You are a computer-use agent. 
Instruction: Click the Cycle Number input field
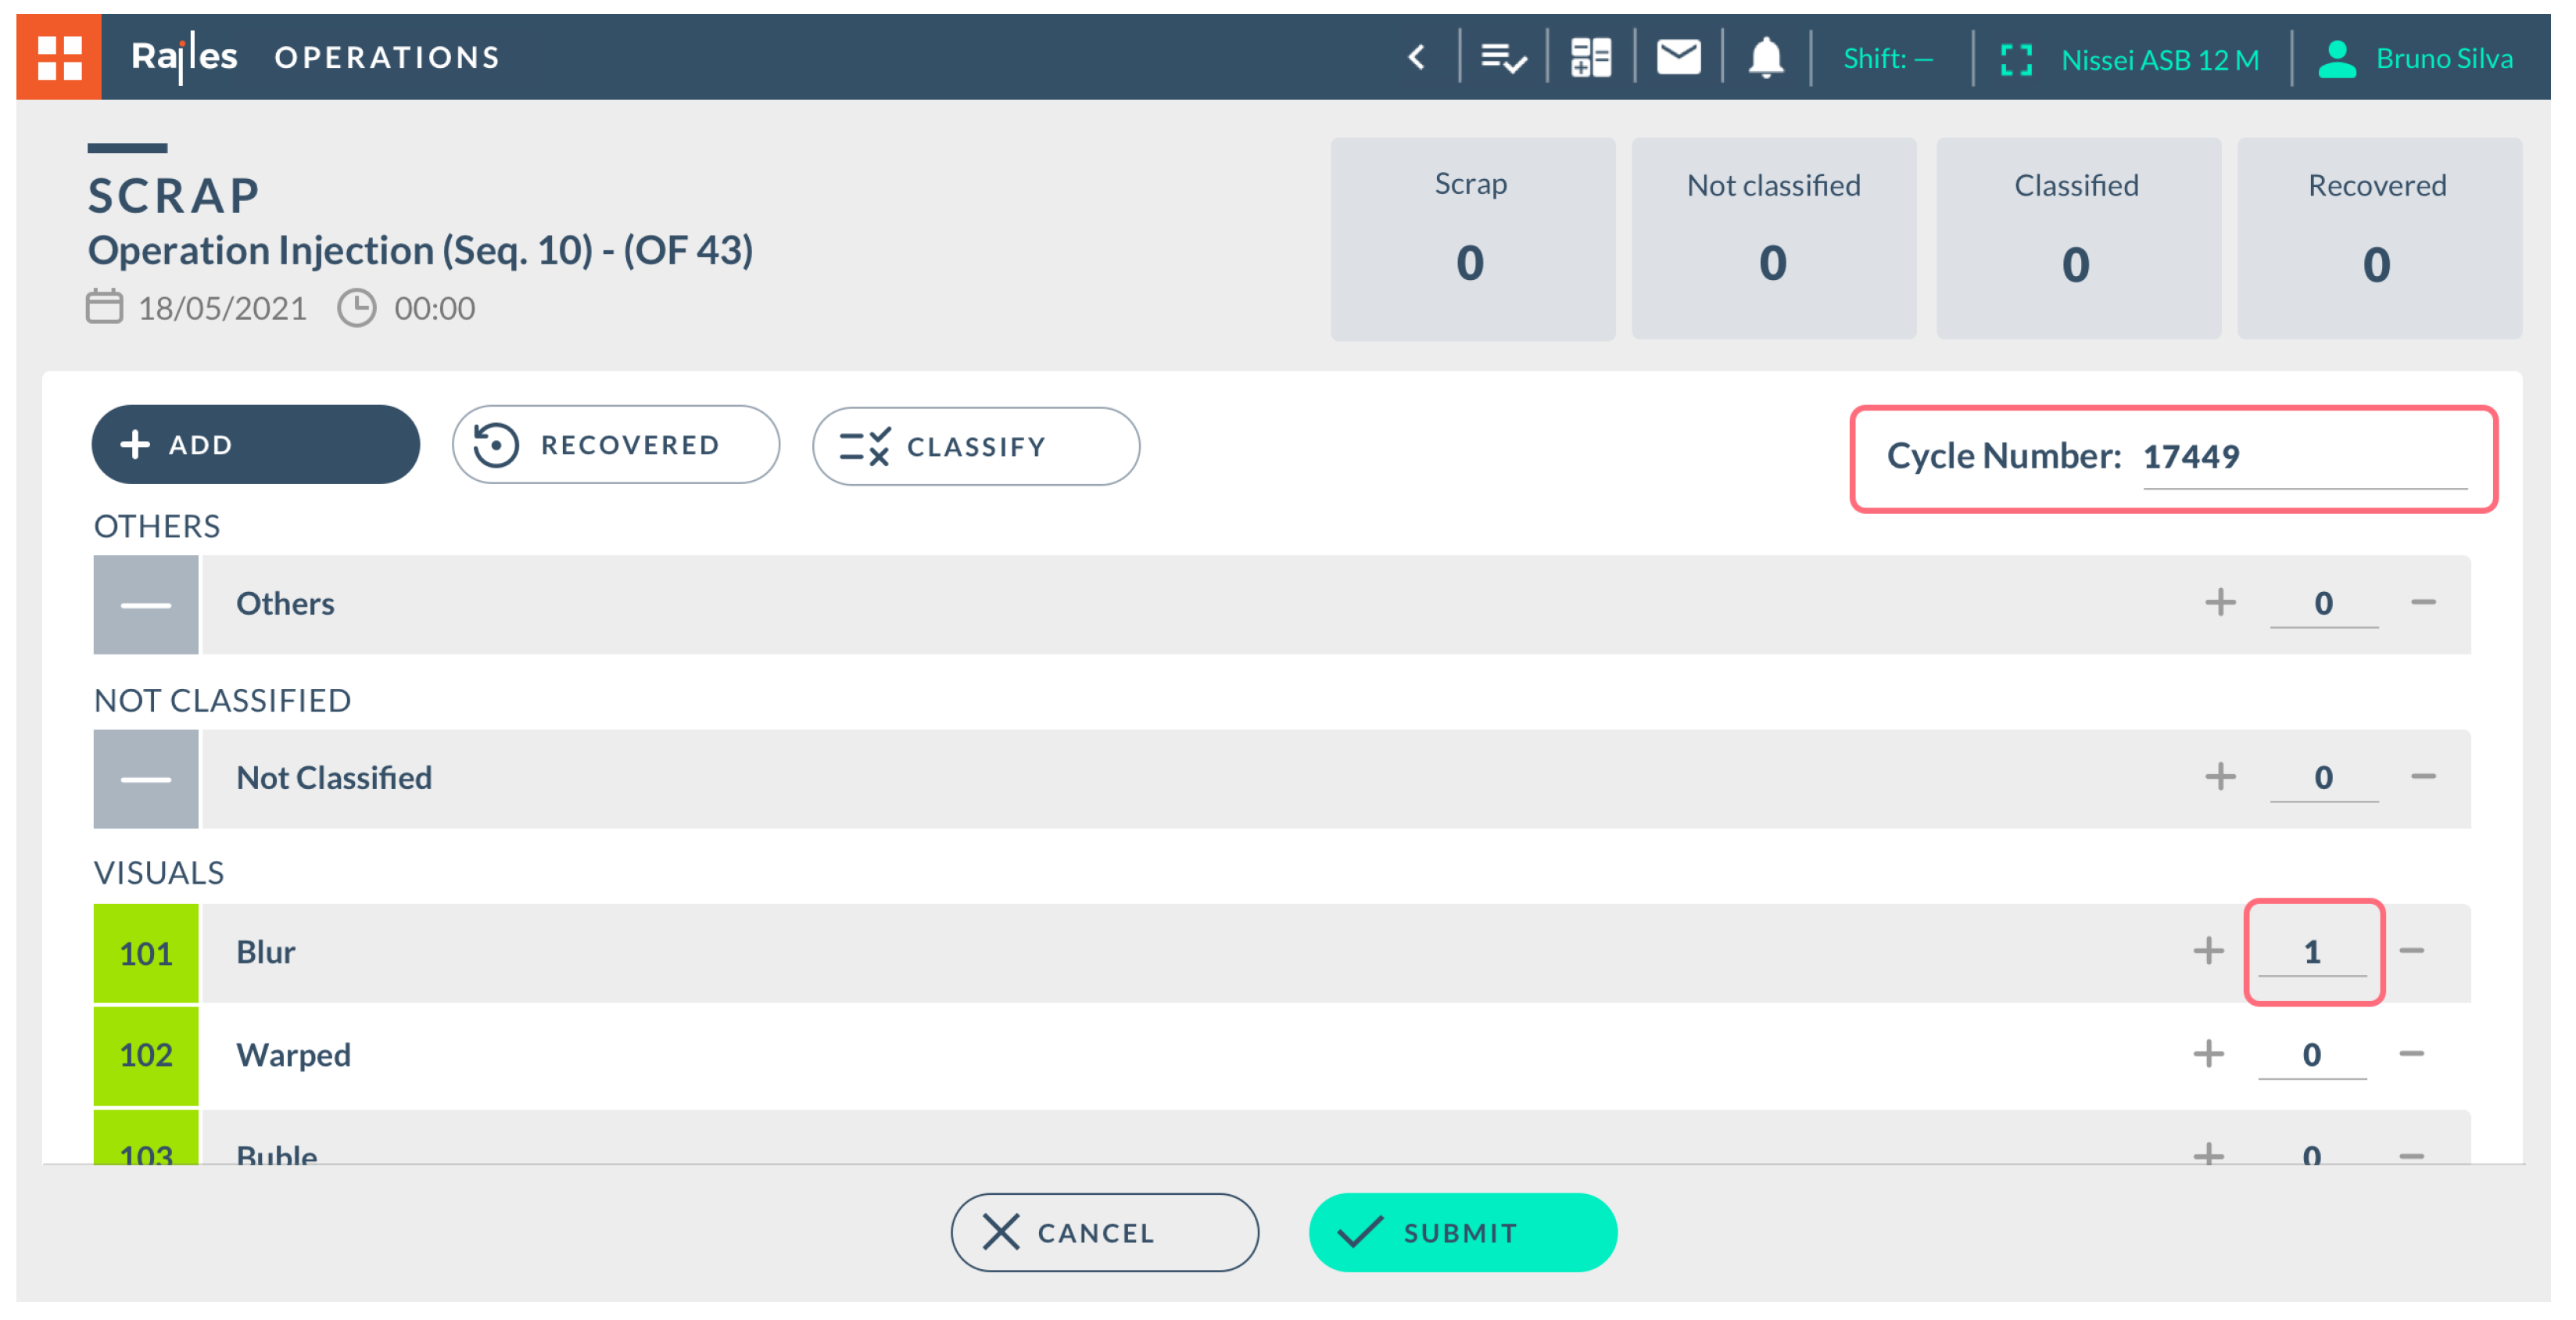[2303, 457]
